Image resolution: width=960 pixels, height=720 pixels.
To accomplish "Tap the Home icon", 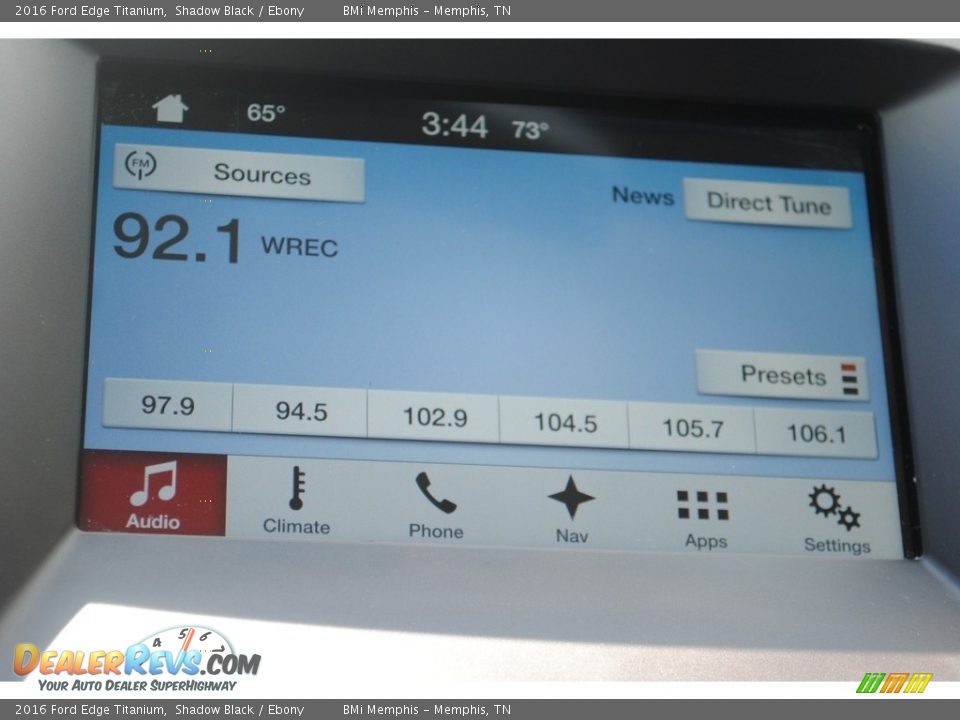I will coord(170,108).
